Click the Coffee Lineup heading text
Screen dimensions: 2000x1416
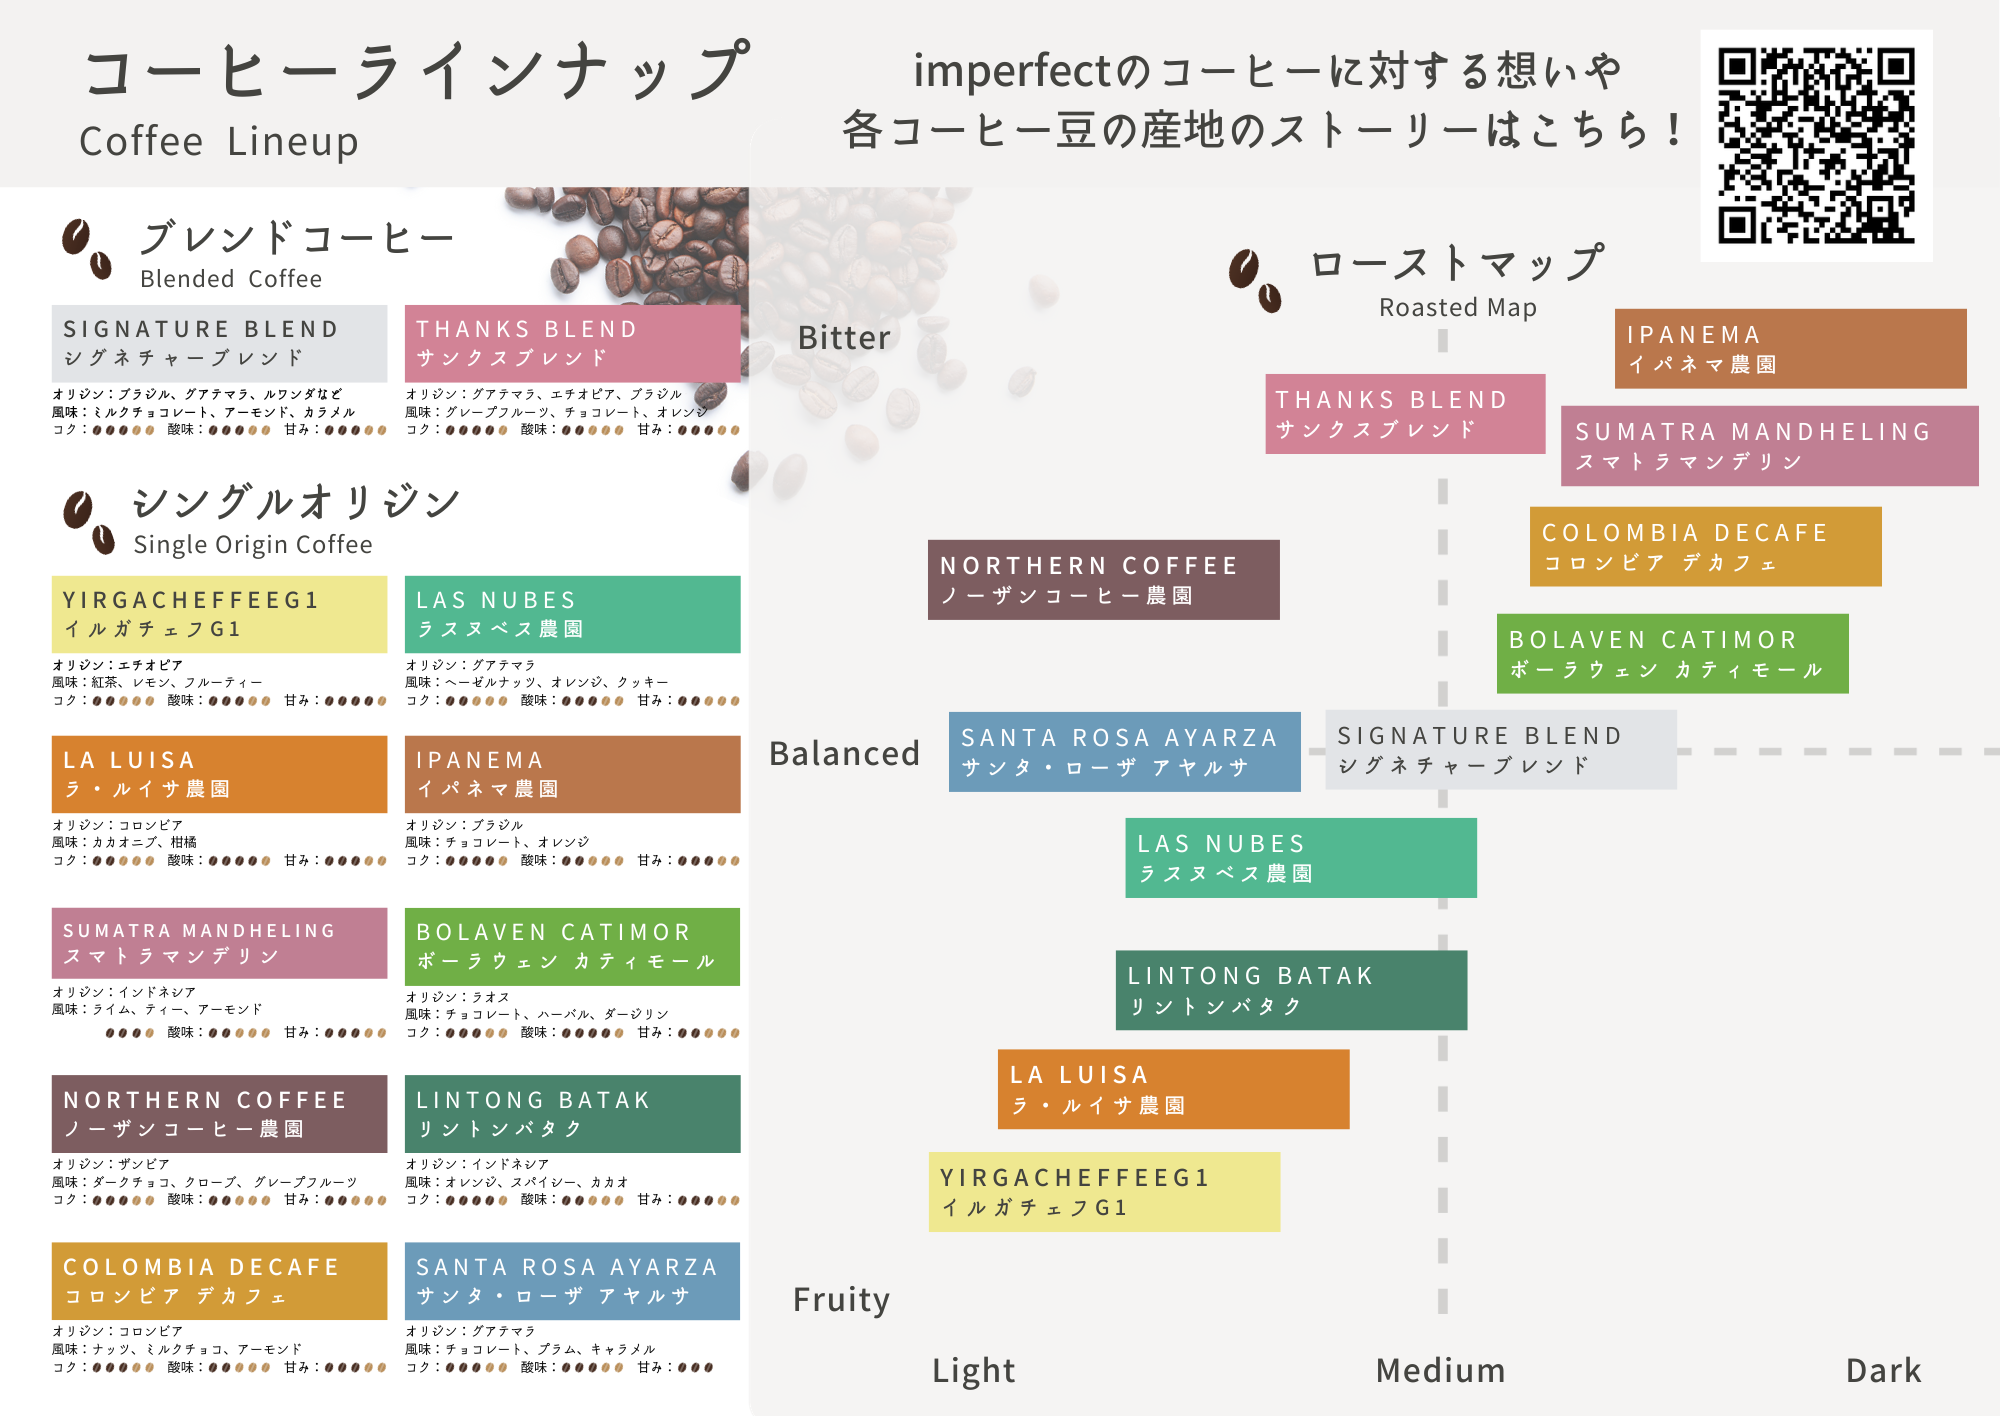point(218,142)
